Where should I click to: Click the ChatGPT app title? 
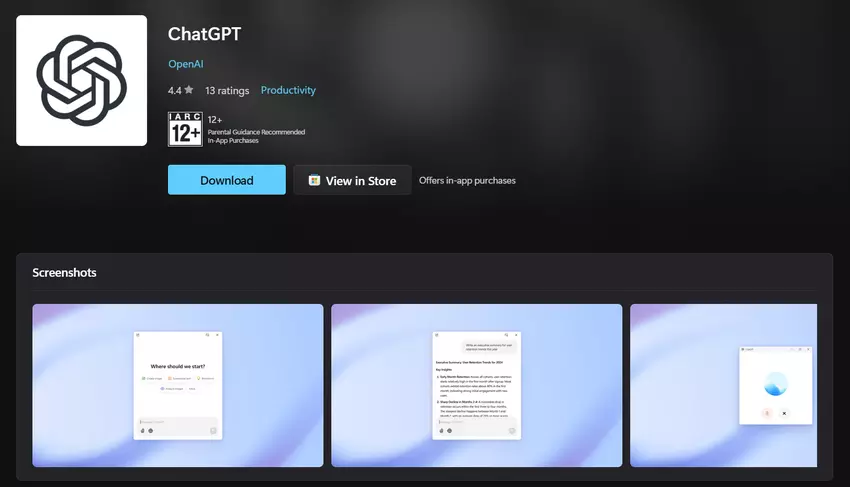tap(204, 34)
